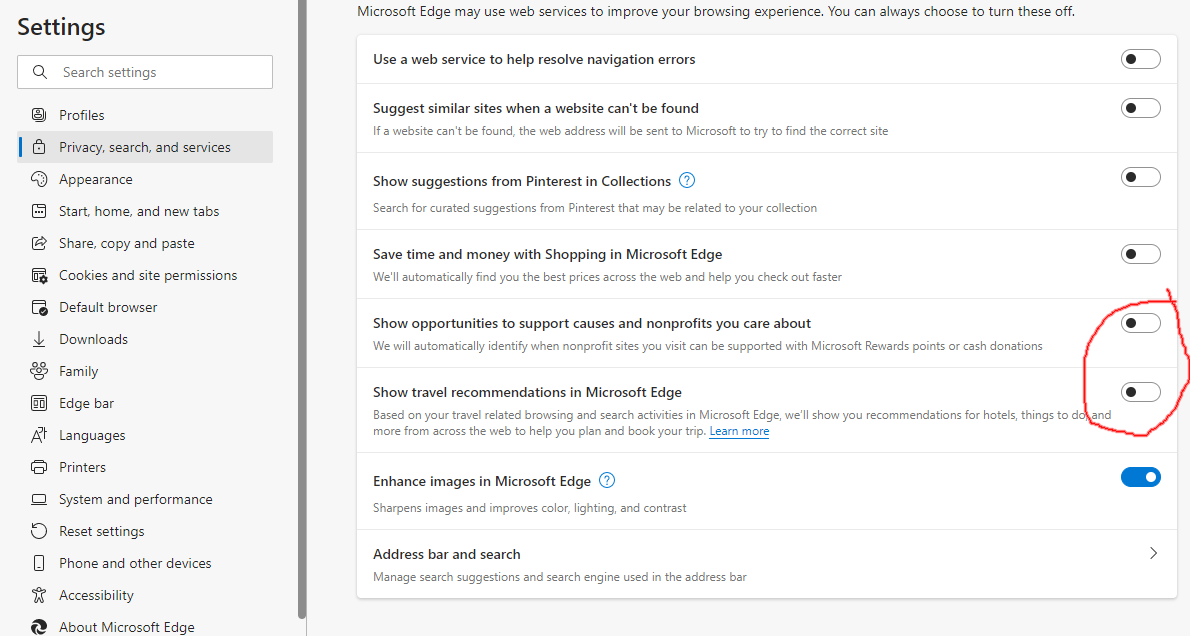This screenshot has height=636, width=1190.
Task: Click the Languages icon in sidebar
Action: tap(39, 435)
